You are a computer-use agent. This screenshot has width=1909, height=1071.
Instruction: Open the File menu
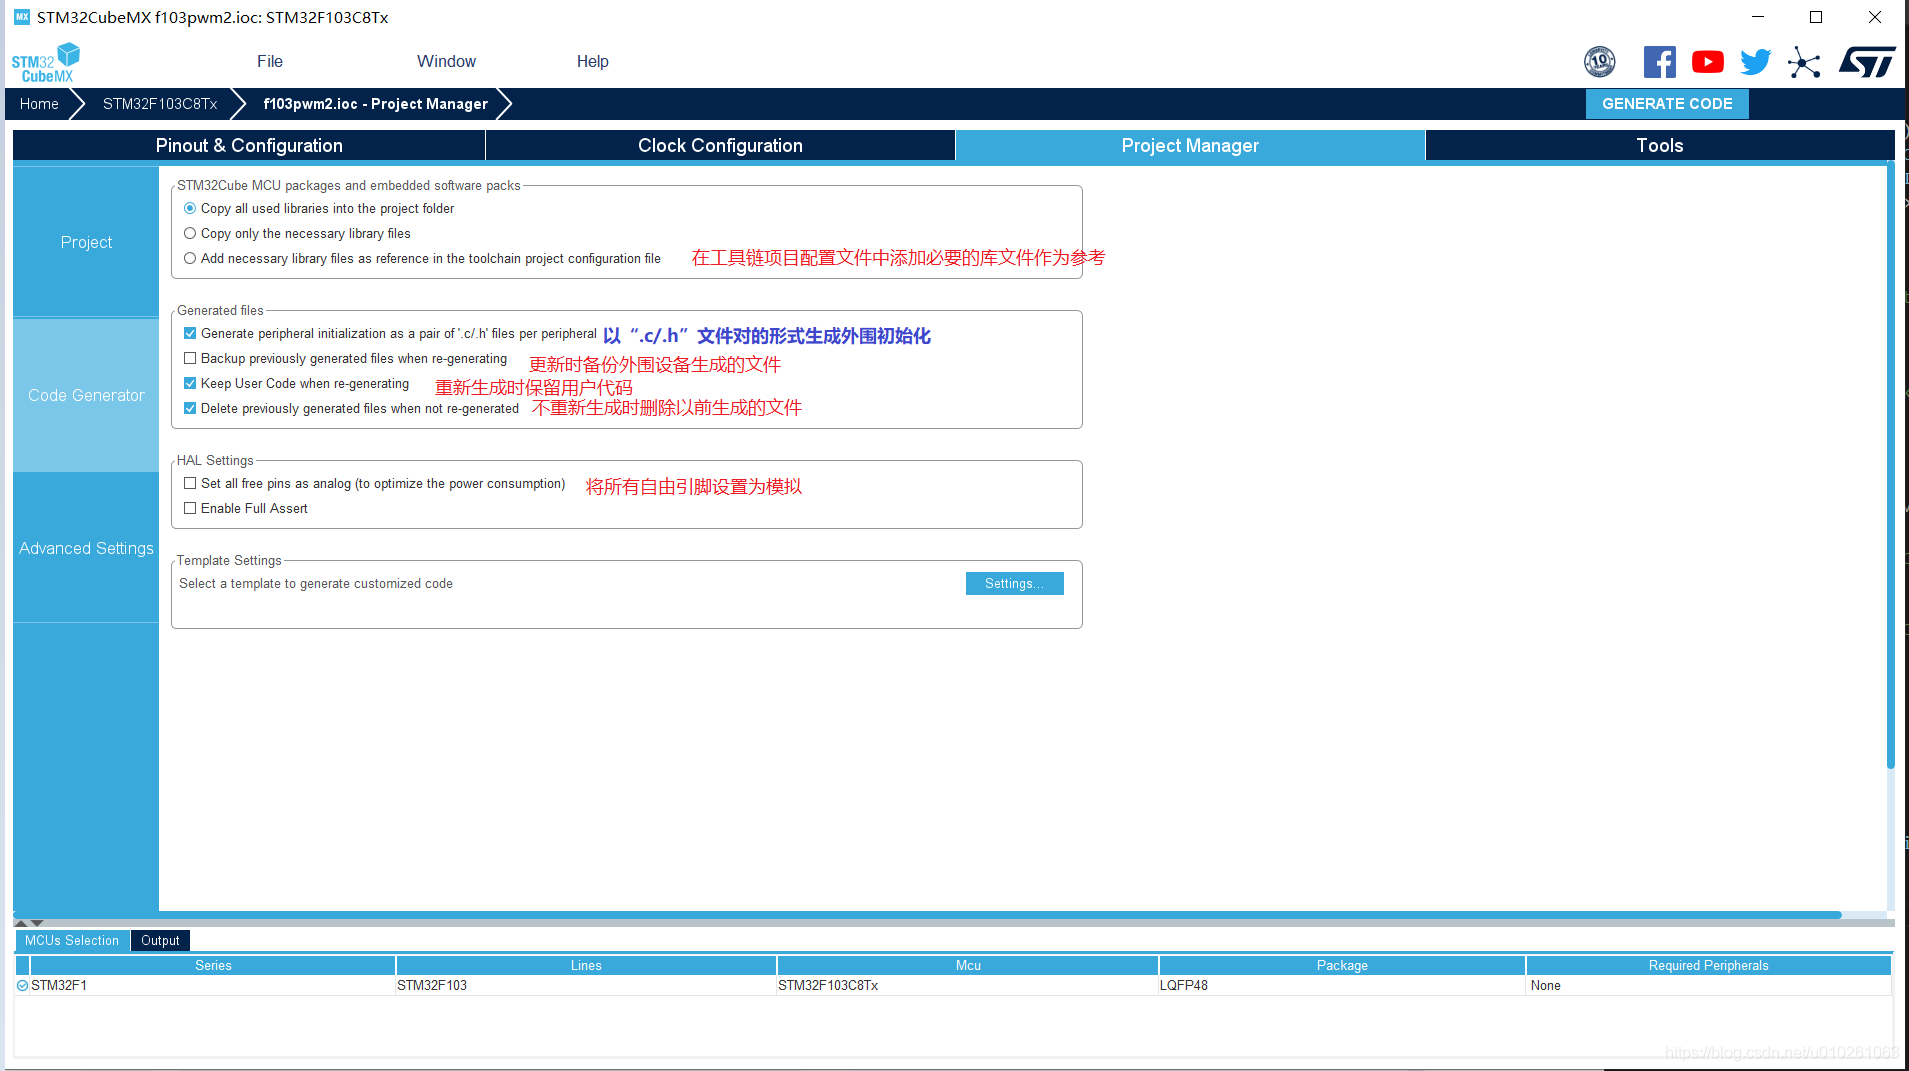(x=270, y=62)
